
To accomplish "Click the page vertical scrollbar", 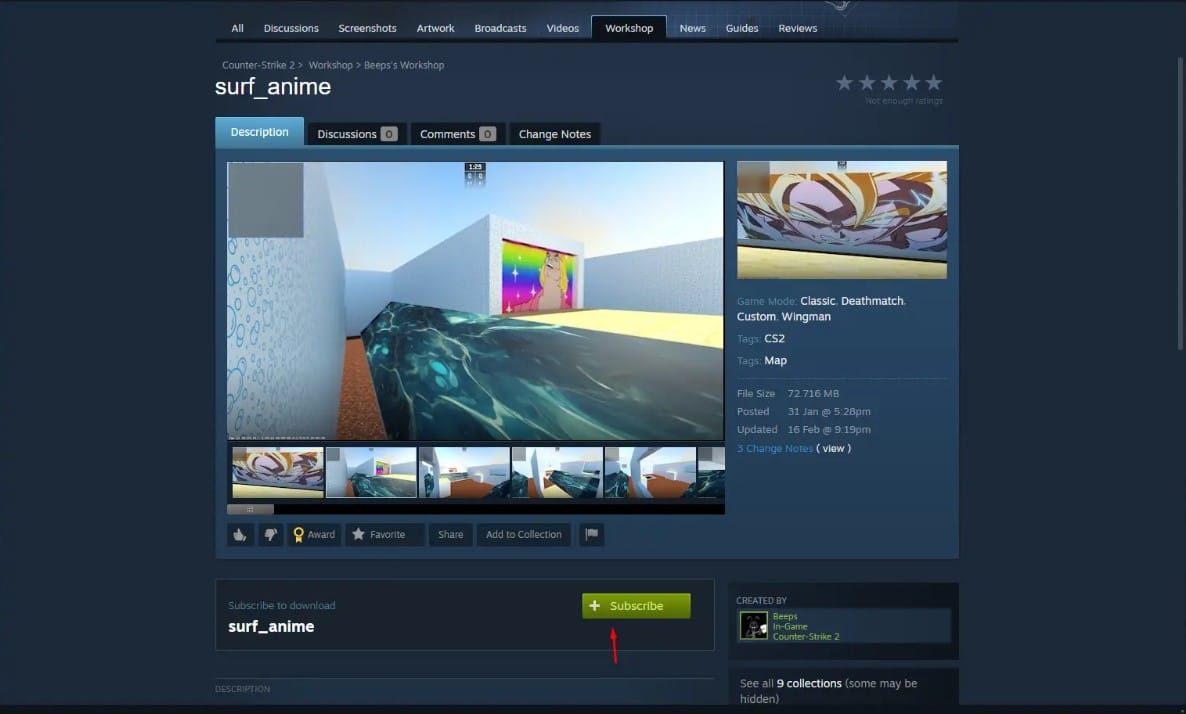I will tap(1180, 203).
